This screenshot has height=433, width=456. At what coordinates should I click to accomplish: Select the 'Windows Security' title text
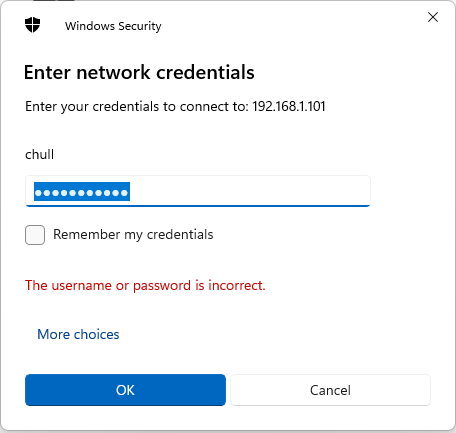113,26
